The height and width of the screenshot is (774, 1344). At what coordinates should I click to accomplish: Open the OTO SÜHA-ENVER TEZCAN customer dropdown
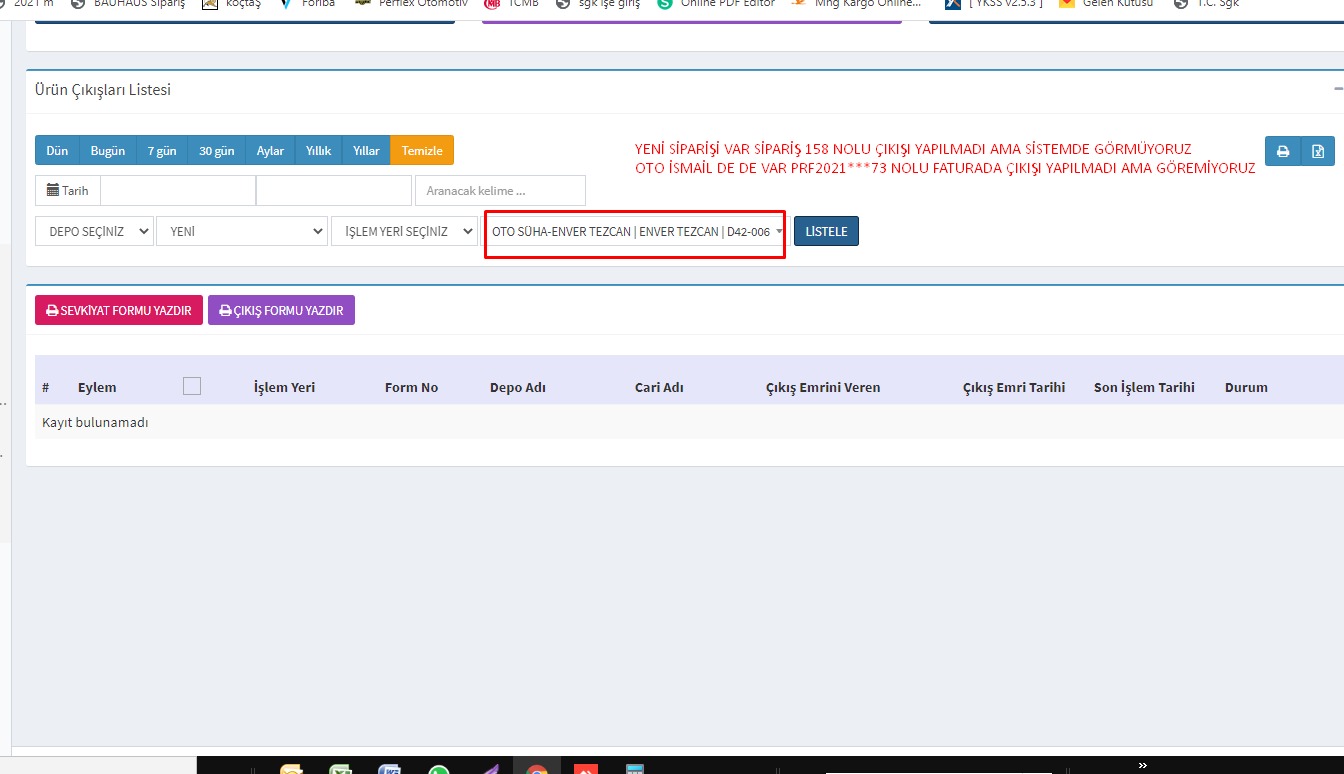636,231
